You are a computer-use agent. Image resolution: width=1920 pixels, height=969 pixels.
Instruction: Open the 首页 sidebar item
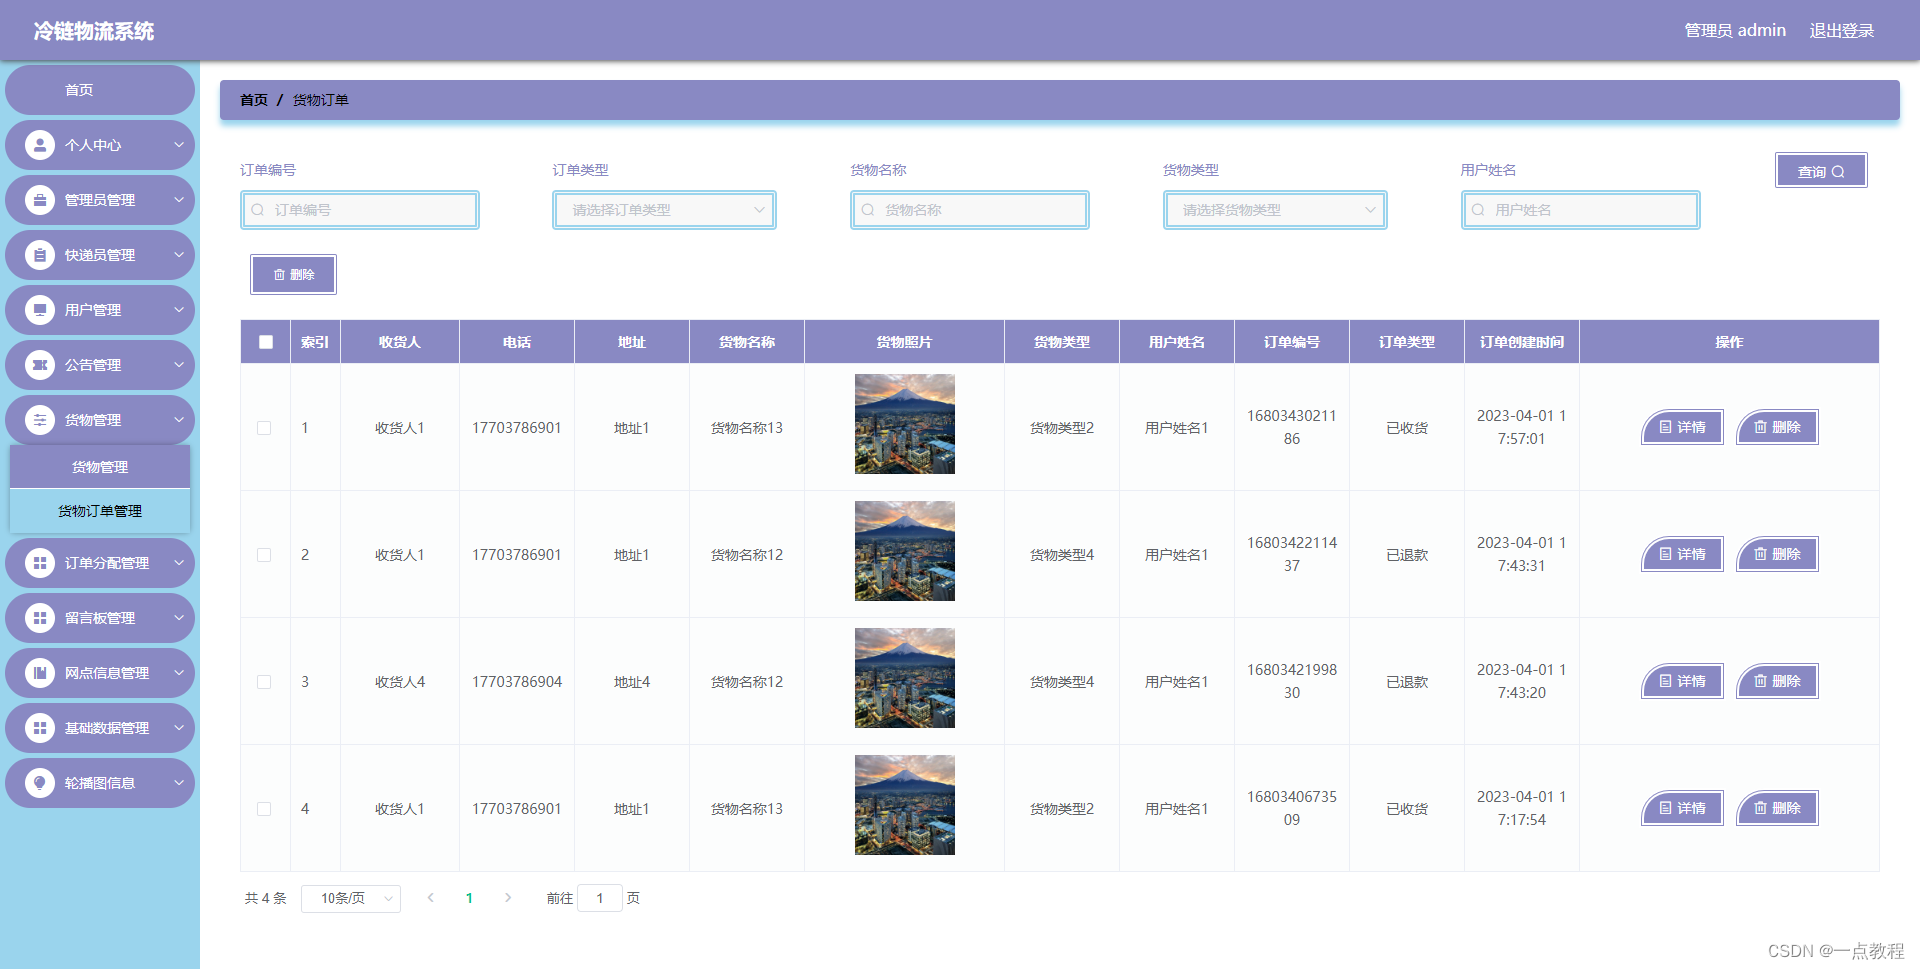(x=100, y=90)
